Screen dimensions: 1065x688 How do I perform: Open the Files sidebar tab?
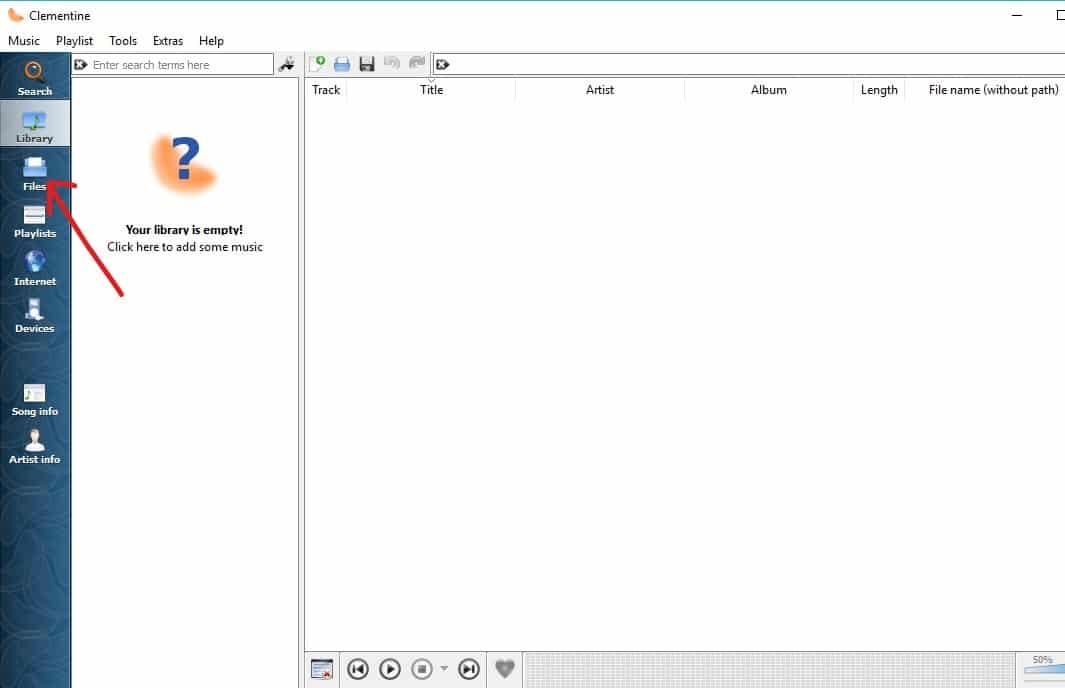(35, 173)
